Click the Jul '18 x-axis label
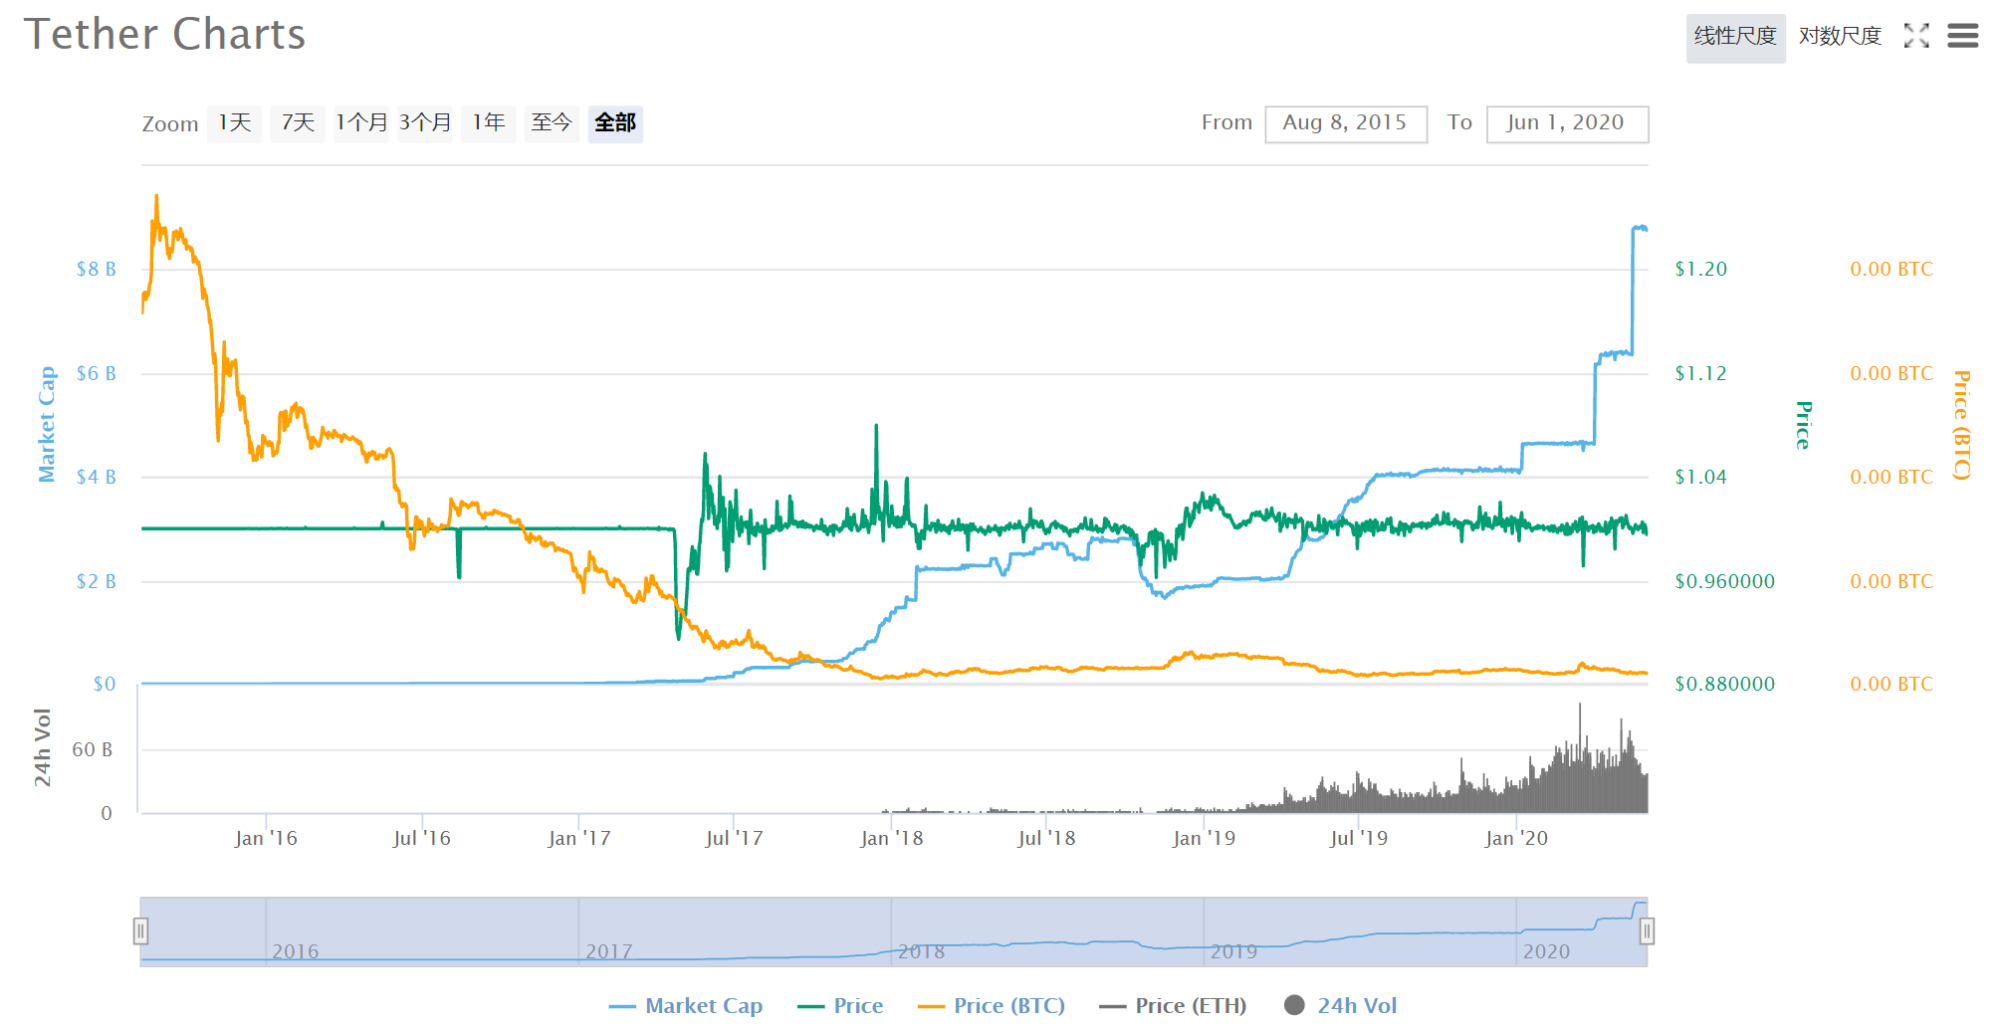Viewport: 2000px width, 1026px height. (1047, 838)
